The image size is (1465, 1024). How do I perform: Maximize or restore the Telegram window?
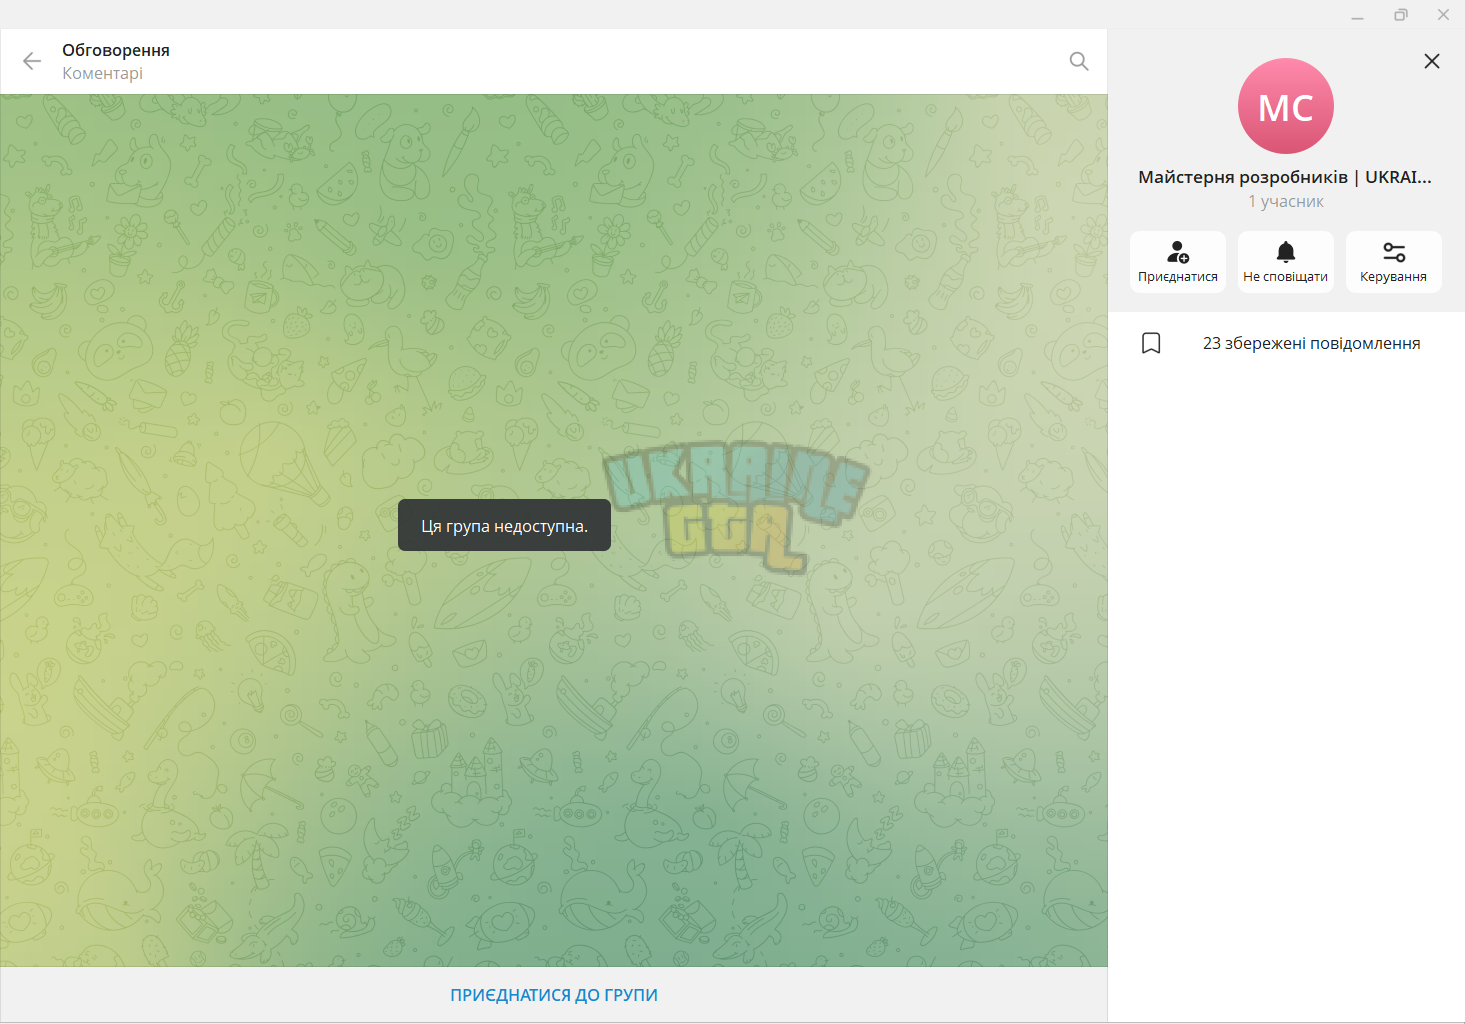click(1401, 15)
